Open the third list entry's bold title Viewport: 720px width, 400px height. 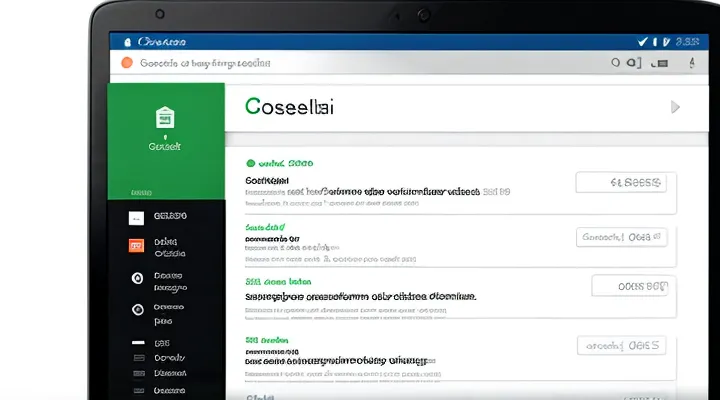click(360, 297)
